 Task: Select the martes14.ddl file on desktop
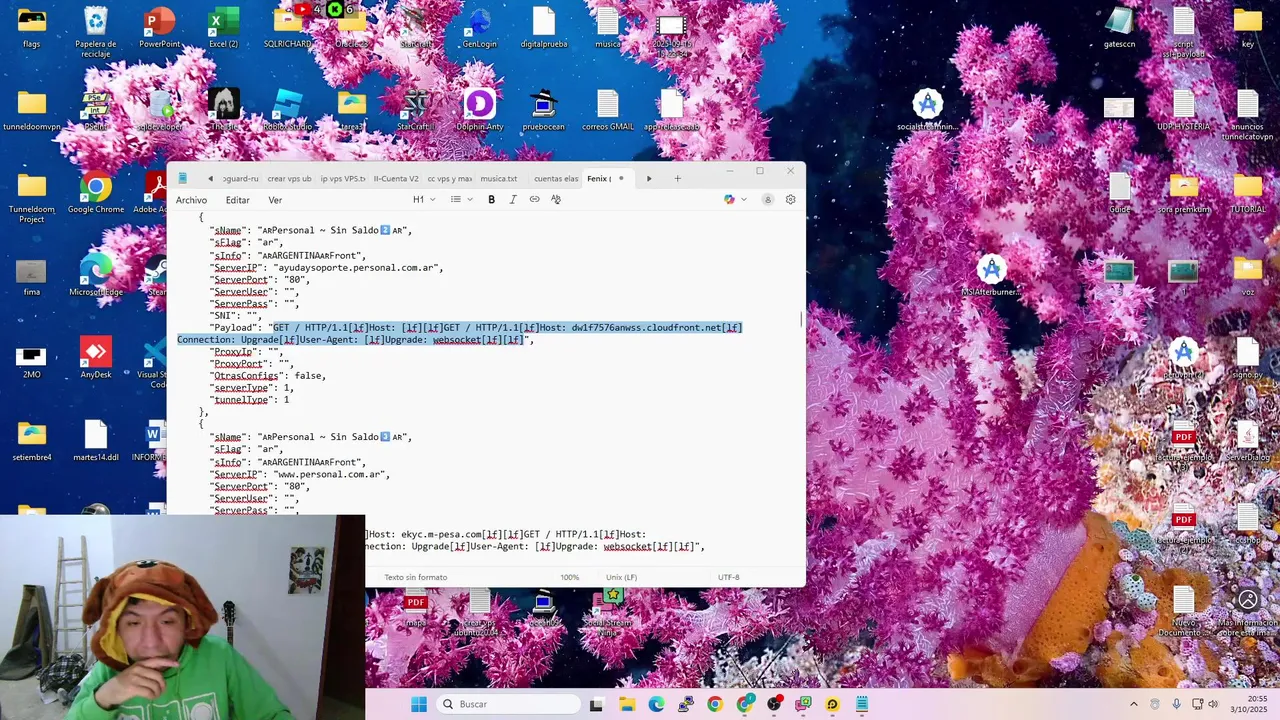96,441
